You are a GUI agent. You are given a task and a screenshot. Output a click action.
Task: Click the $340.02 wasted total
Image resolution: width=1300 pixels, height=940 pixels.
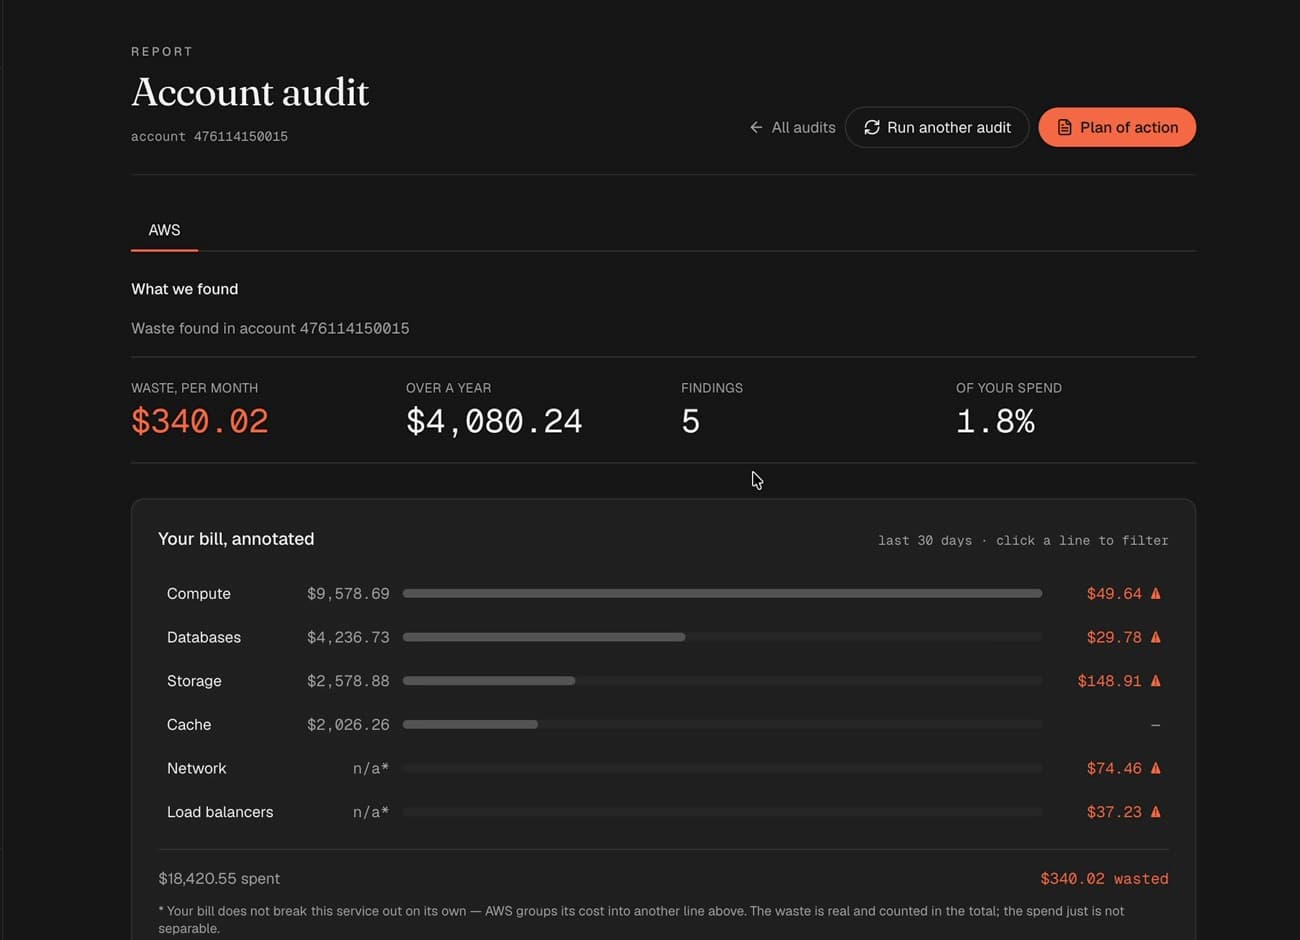pos(1104,878)
